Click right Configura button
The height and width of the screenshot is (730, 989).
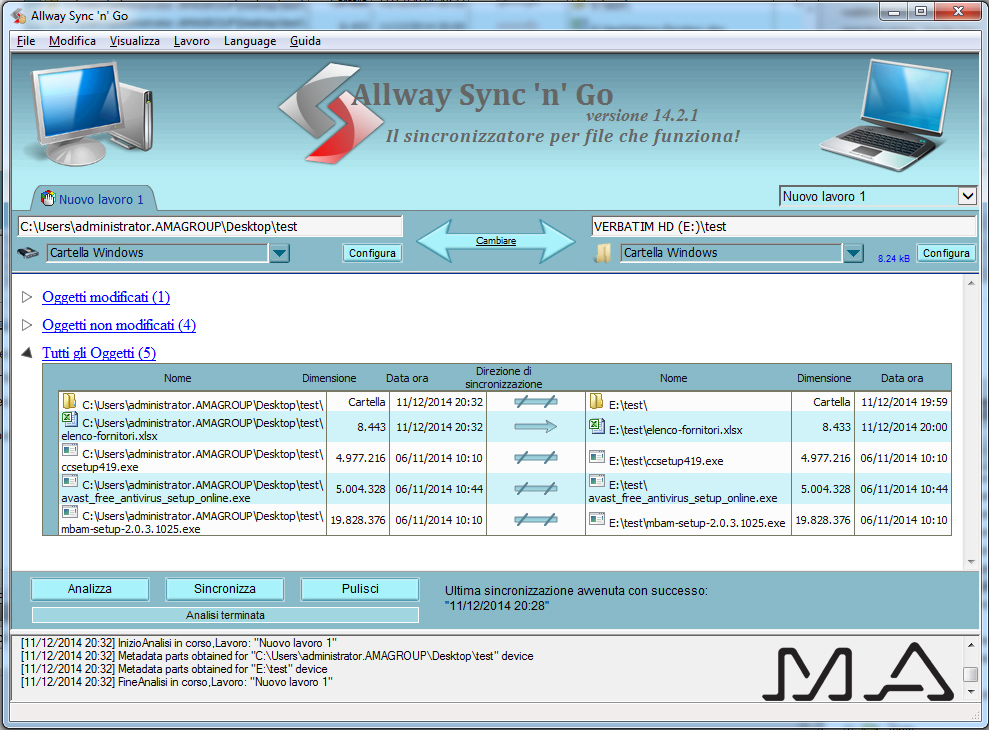[x=946, y=253]
